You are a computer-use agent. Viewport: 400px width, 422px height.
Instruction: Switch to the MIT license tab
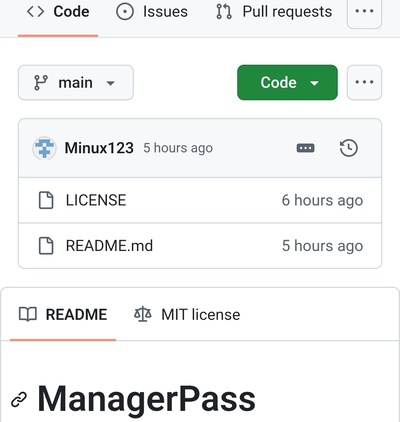click(187, 315)
